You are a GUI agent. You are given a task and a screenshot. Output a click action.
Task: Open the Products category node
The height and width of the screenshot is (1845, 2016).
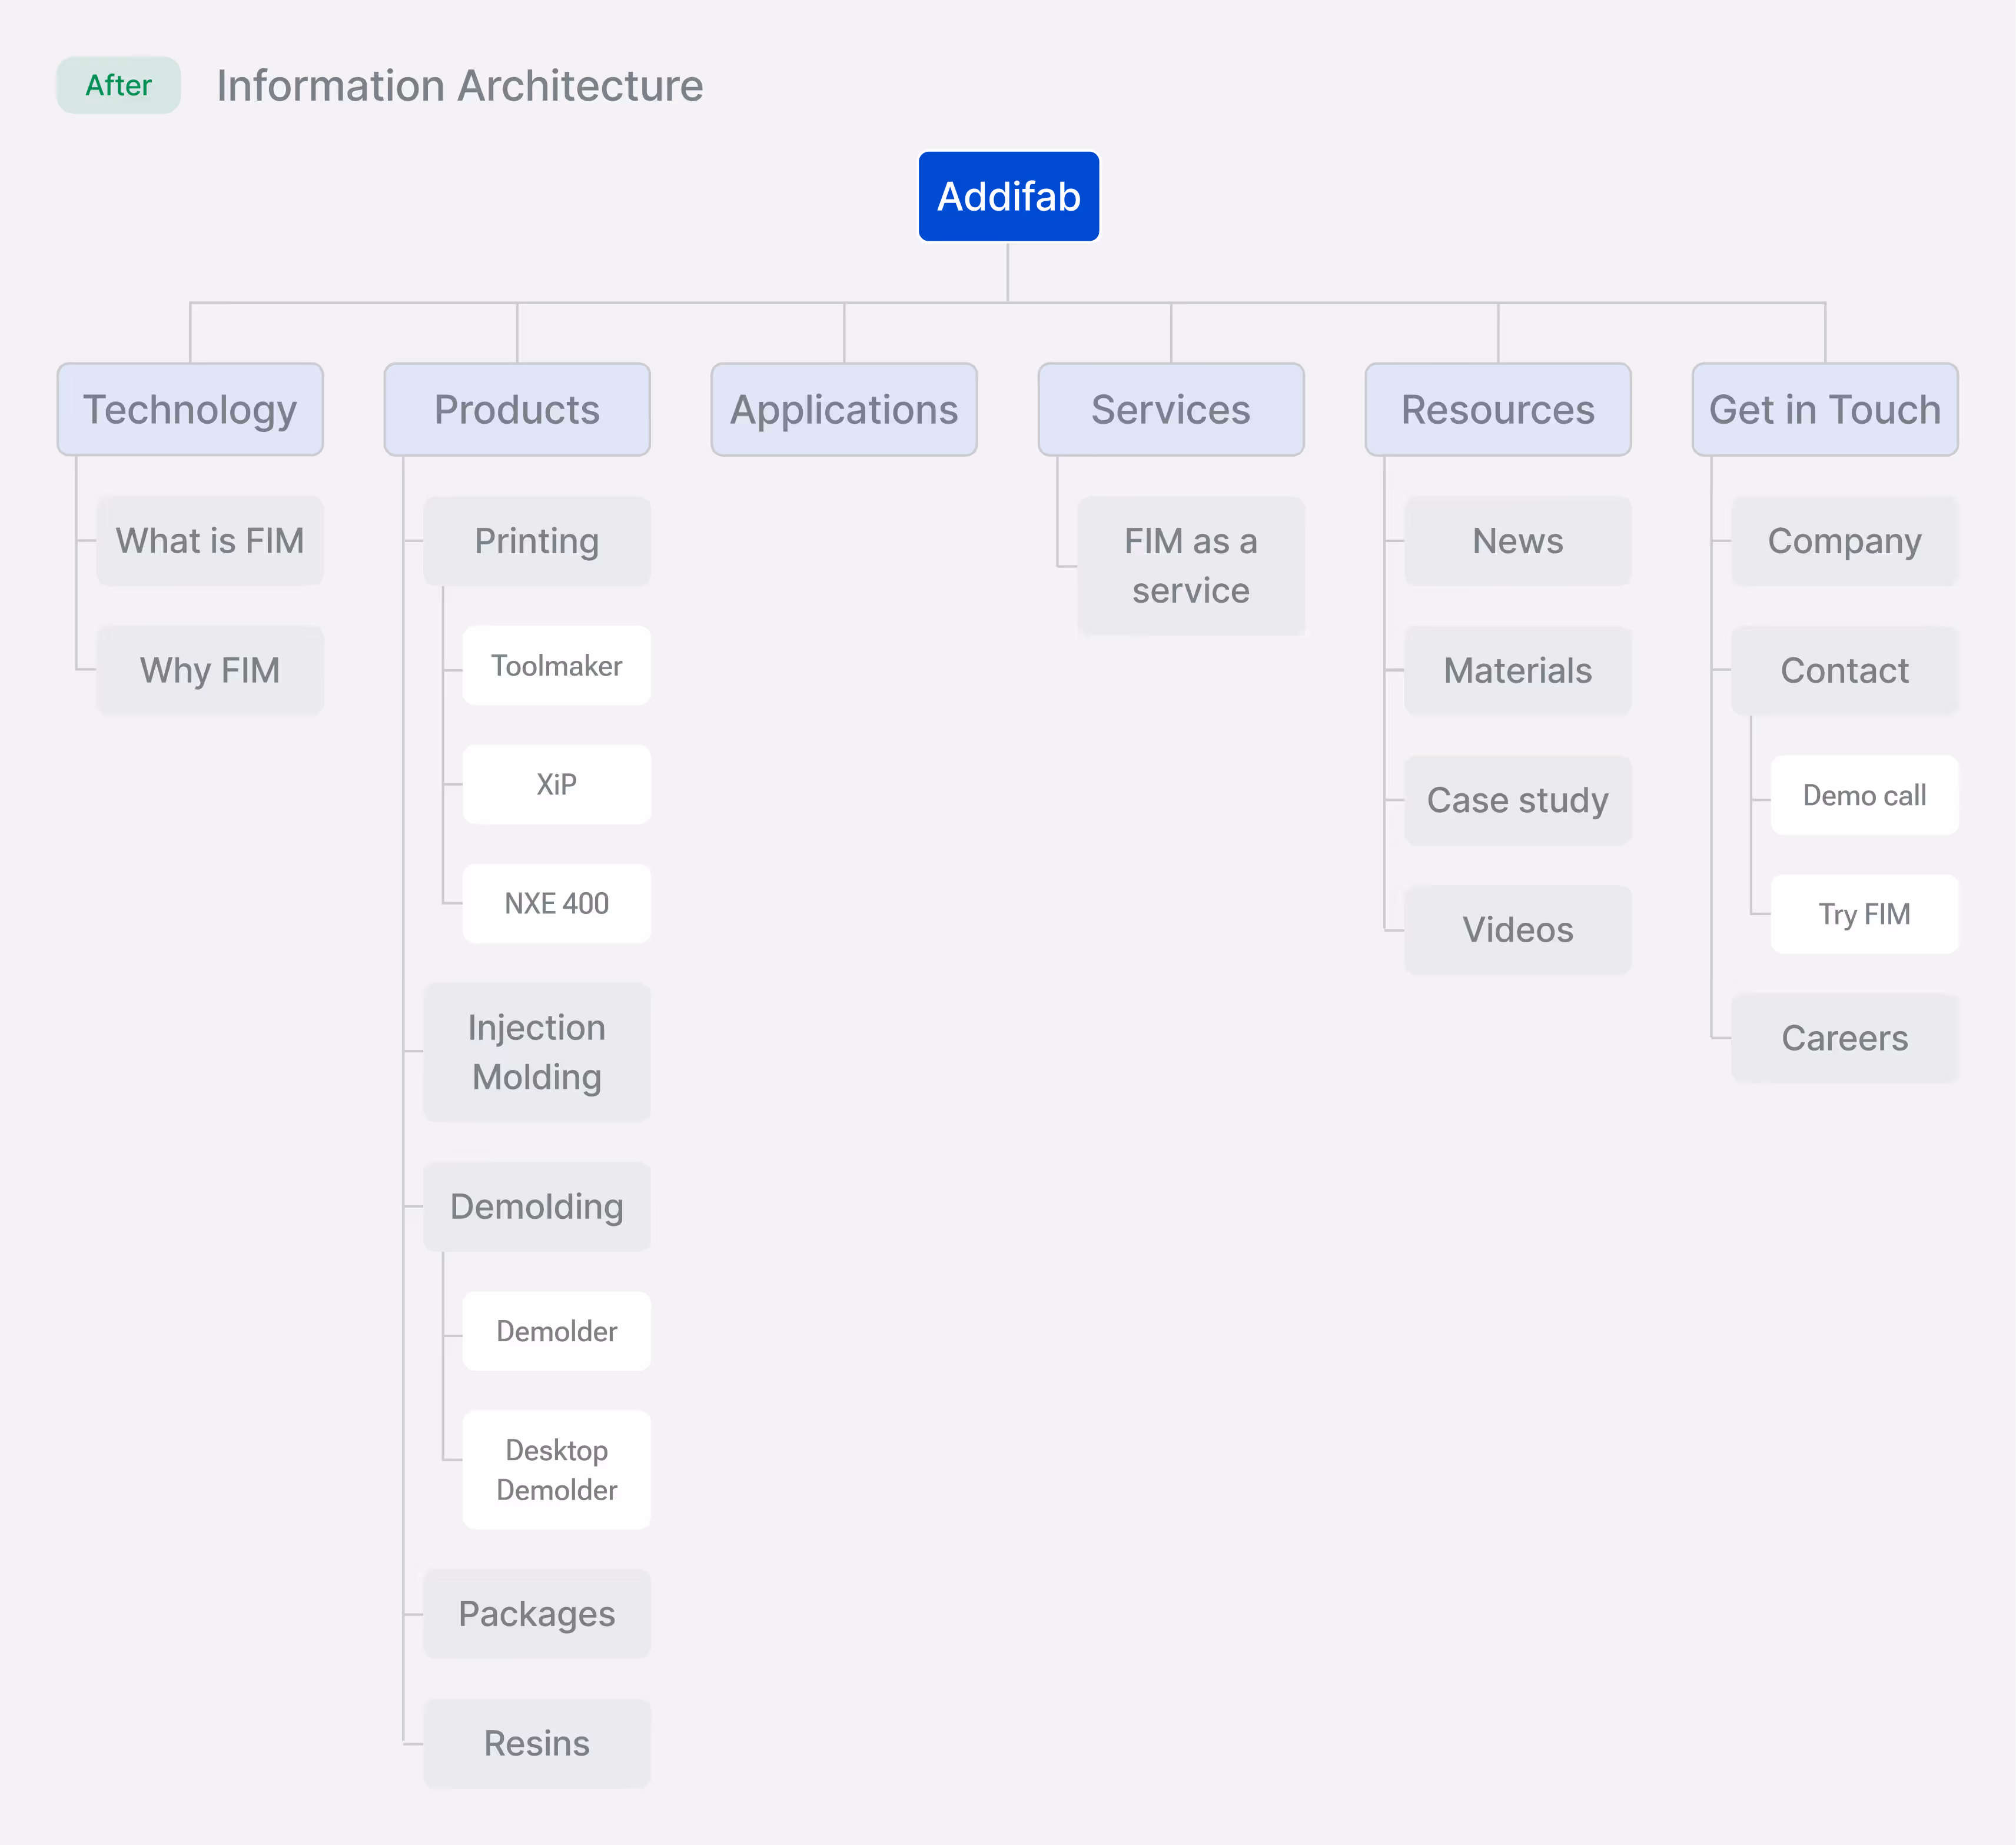[x=517, y=410]
